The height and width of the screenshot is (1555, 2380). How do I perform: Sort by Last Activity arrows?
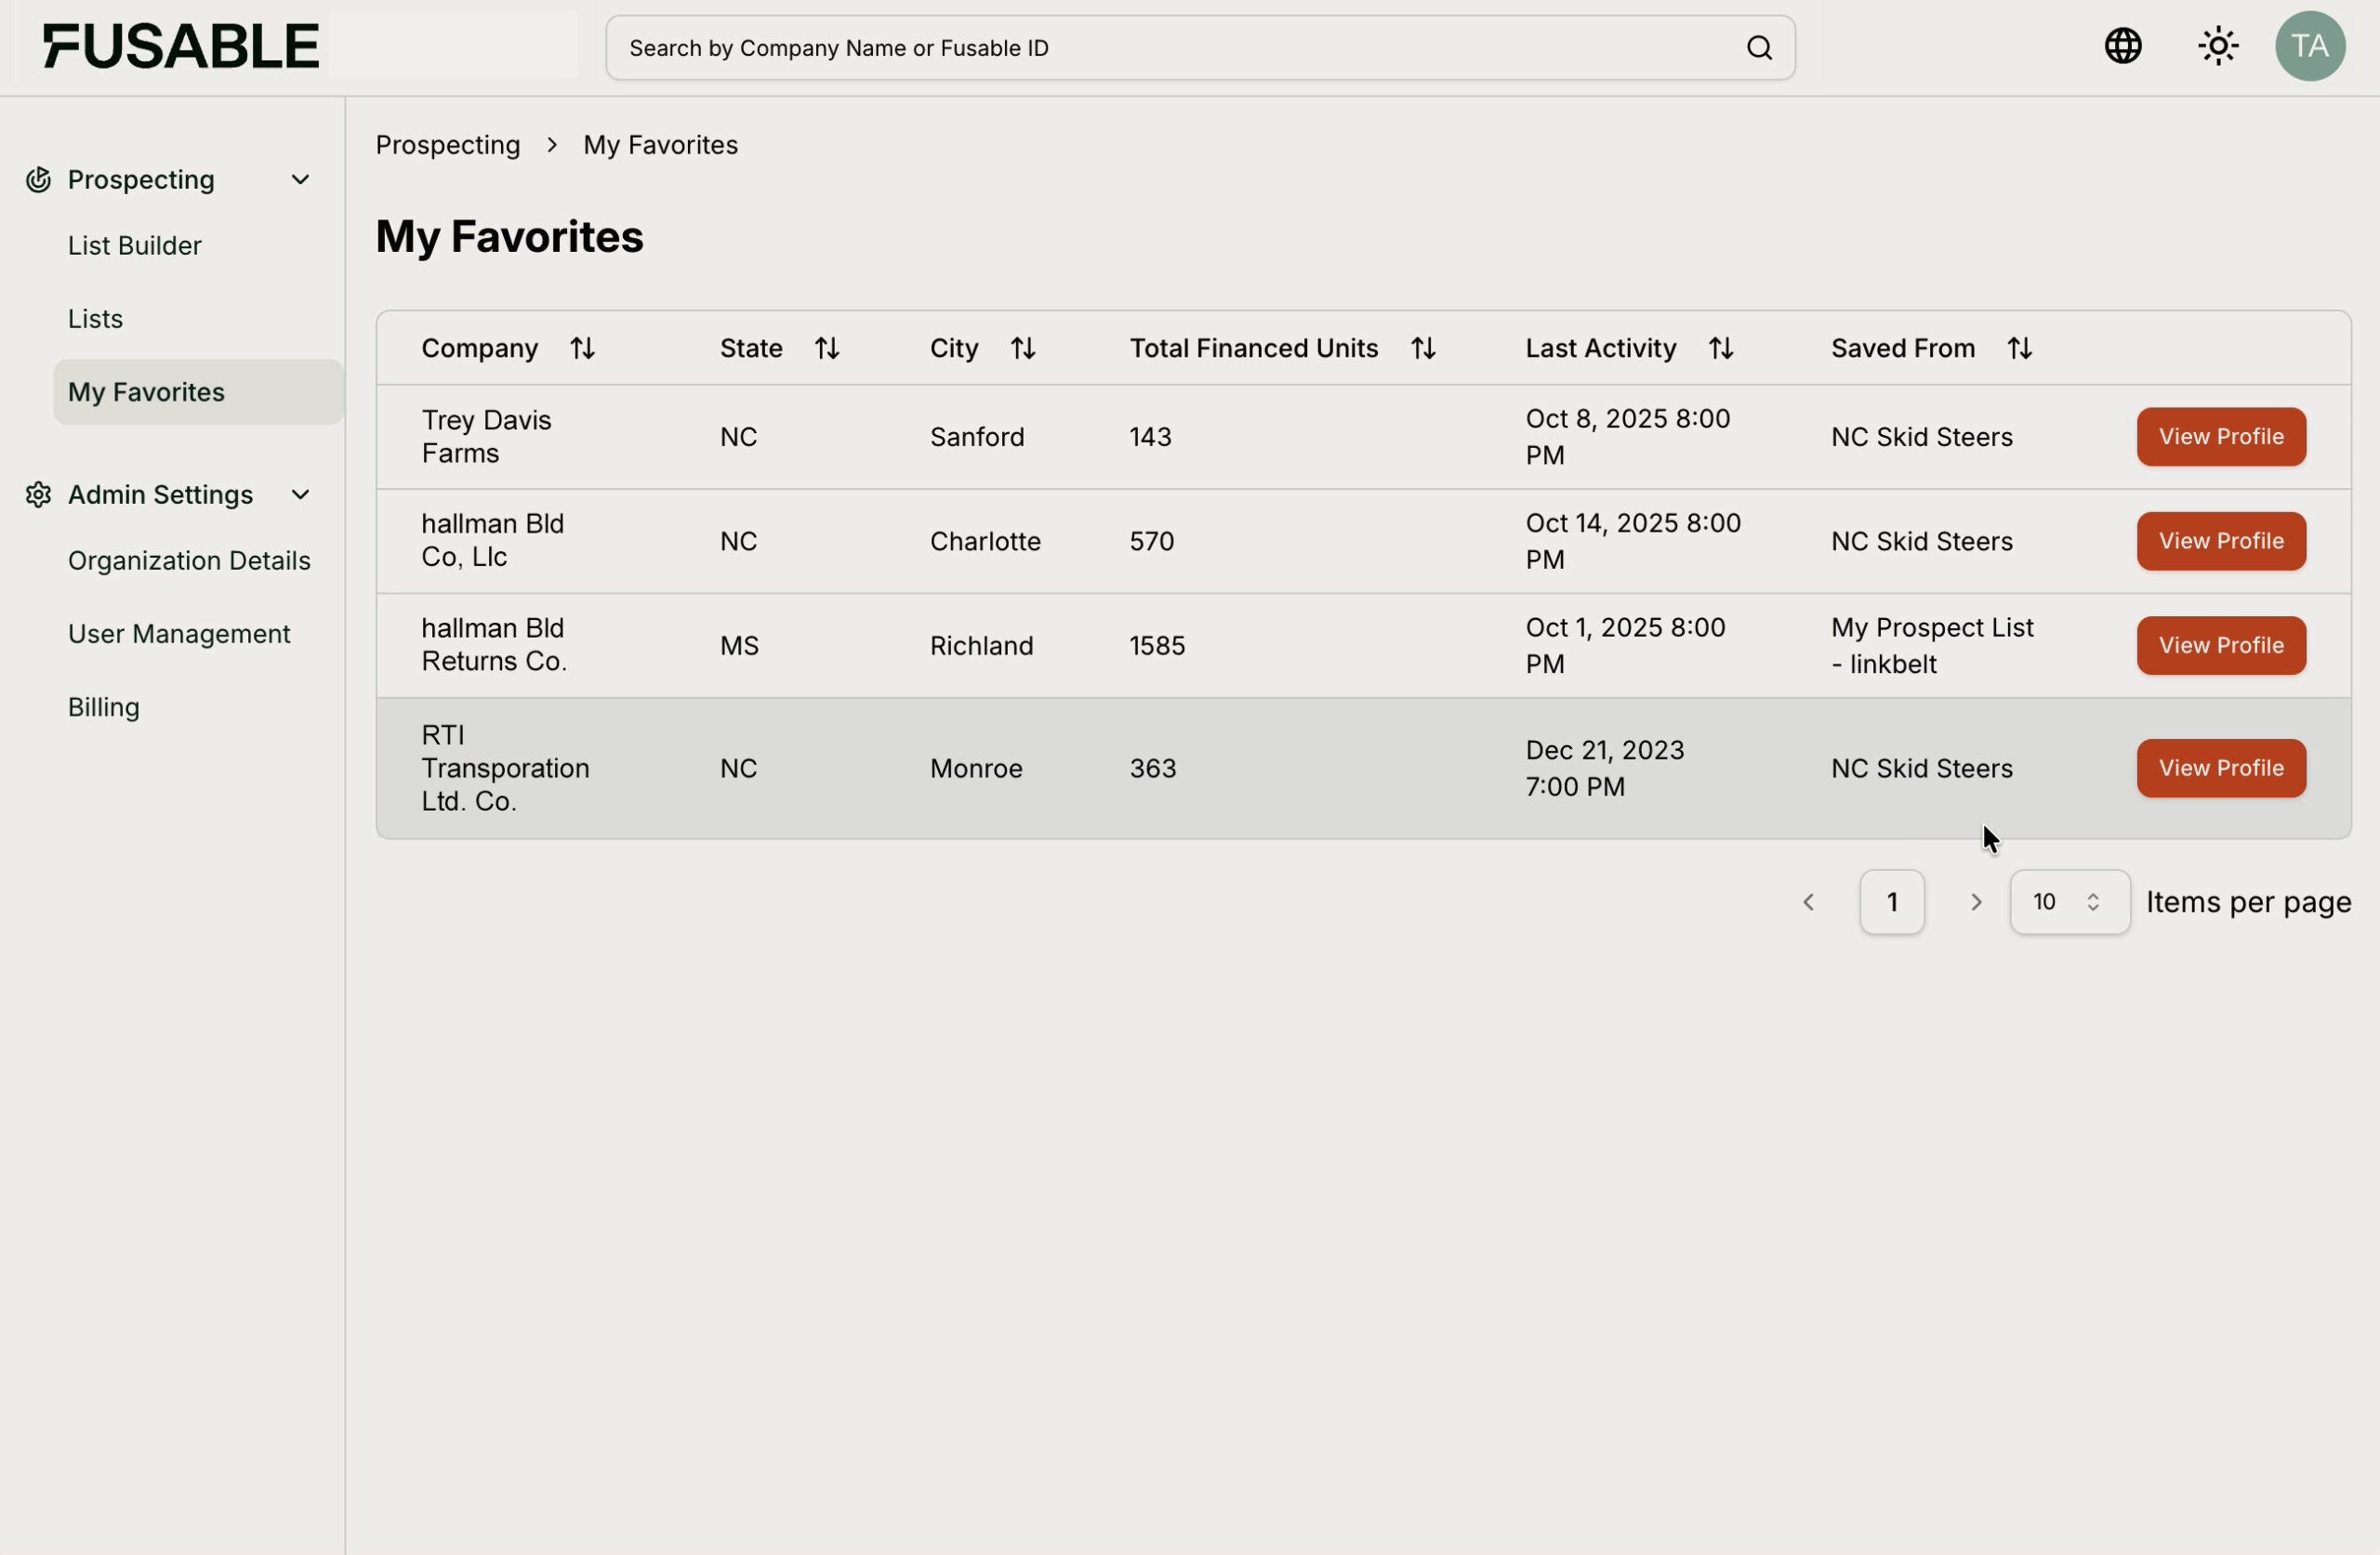1720,348
